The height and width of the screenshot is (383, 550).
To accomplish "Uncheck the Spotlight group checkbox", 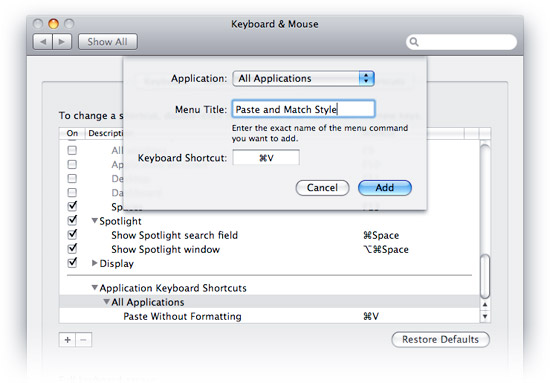I will coord(72,220).
